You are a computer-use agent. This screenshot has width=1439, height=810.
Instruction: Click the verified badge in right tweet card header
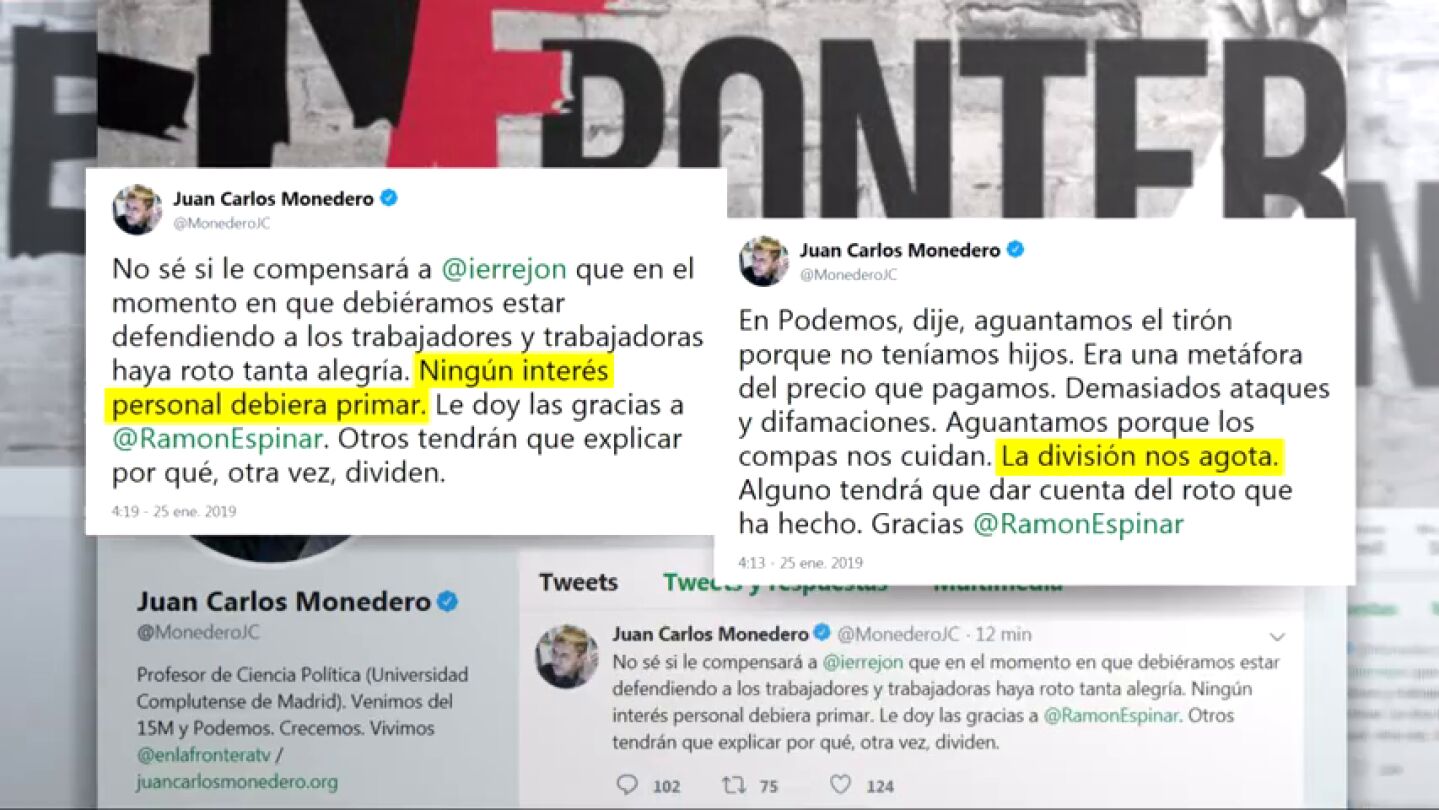click(x=1015, y=250)
